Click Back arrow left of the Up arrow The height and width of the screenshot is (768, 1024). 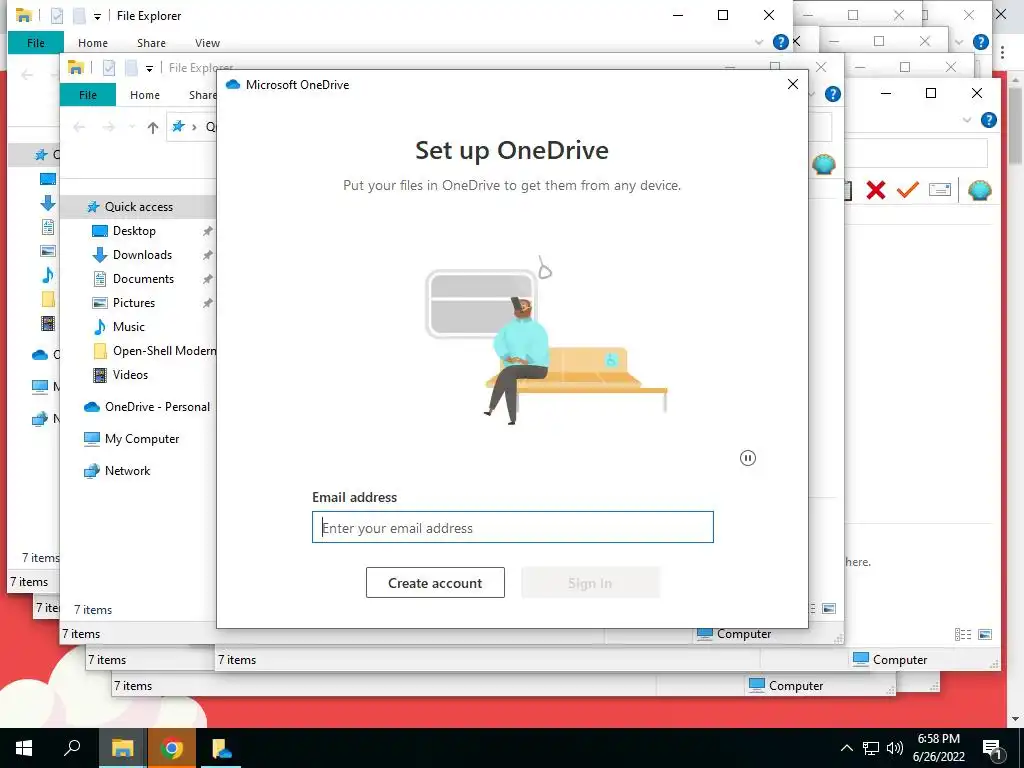pyautogui.click(x=79, y=127)
